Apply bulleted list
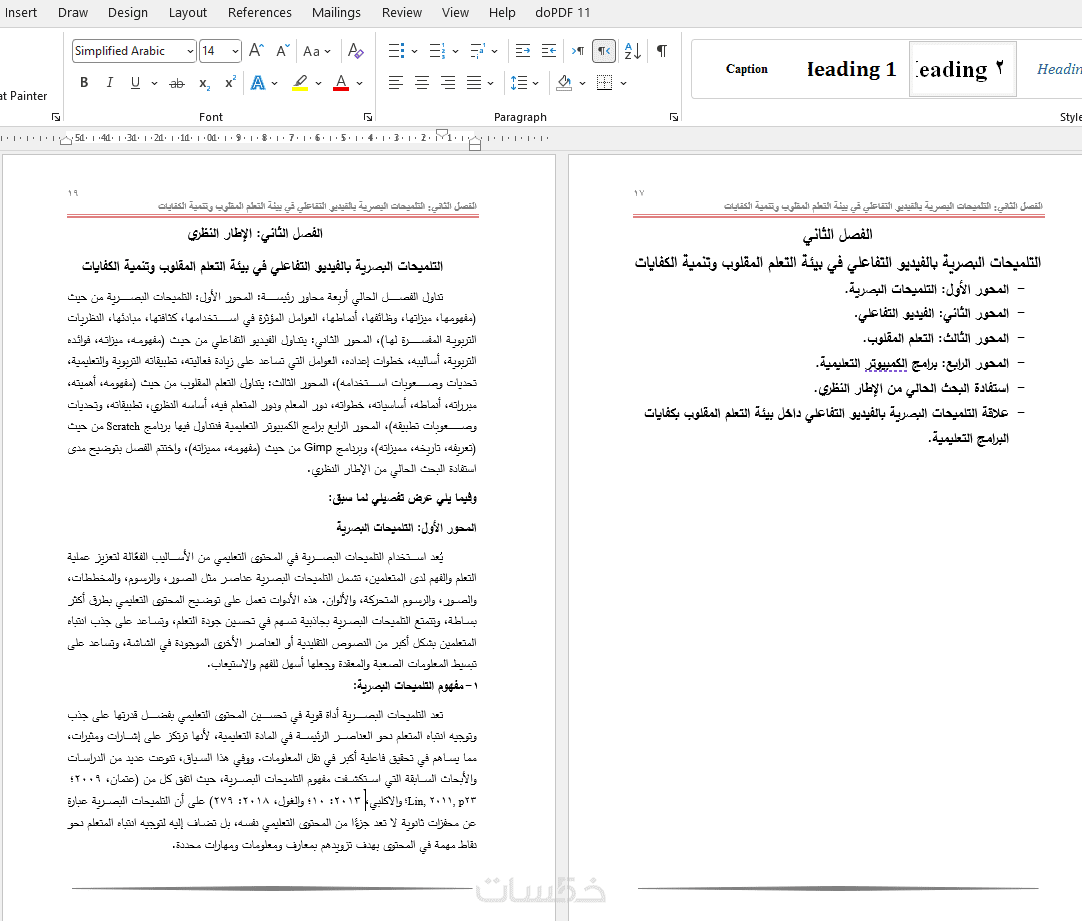This screenshot has width=1082, height=921. [396, 50]
